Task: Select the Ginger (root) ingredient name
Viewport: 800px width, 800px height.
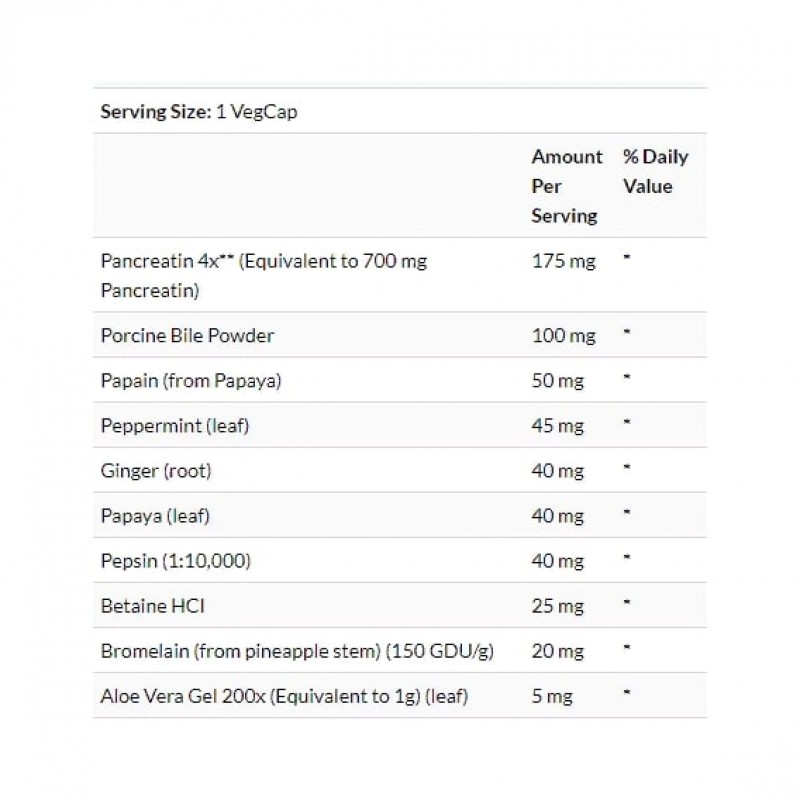Action: point(156,471)
